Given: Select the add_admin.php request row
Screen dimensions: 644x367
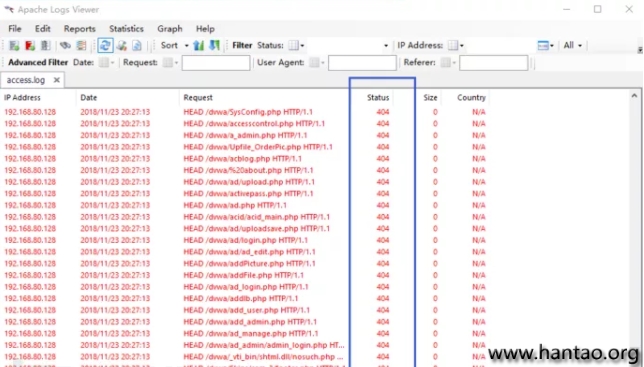Looking at the screenshot, I should point(245,322).
